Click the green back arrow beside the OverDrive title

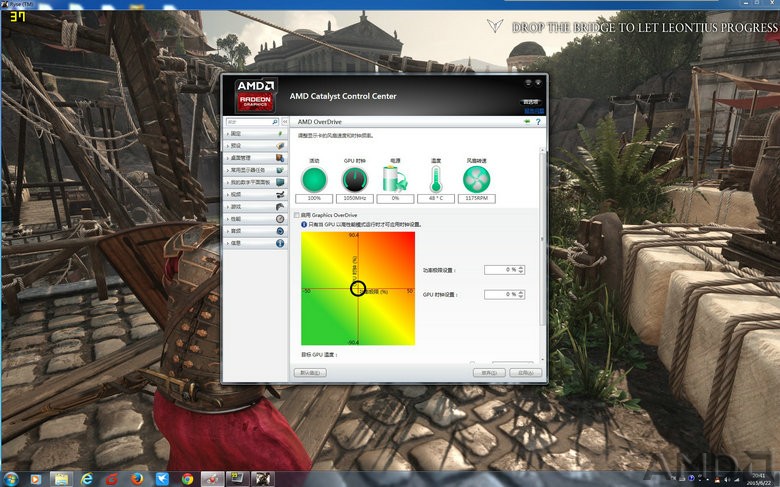[527, 121]
